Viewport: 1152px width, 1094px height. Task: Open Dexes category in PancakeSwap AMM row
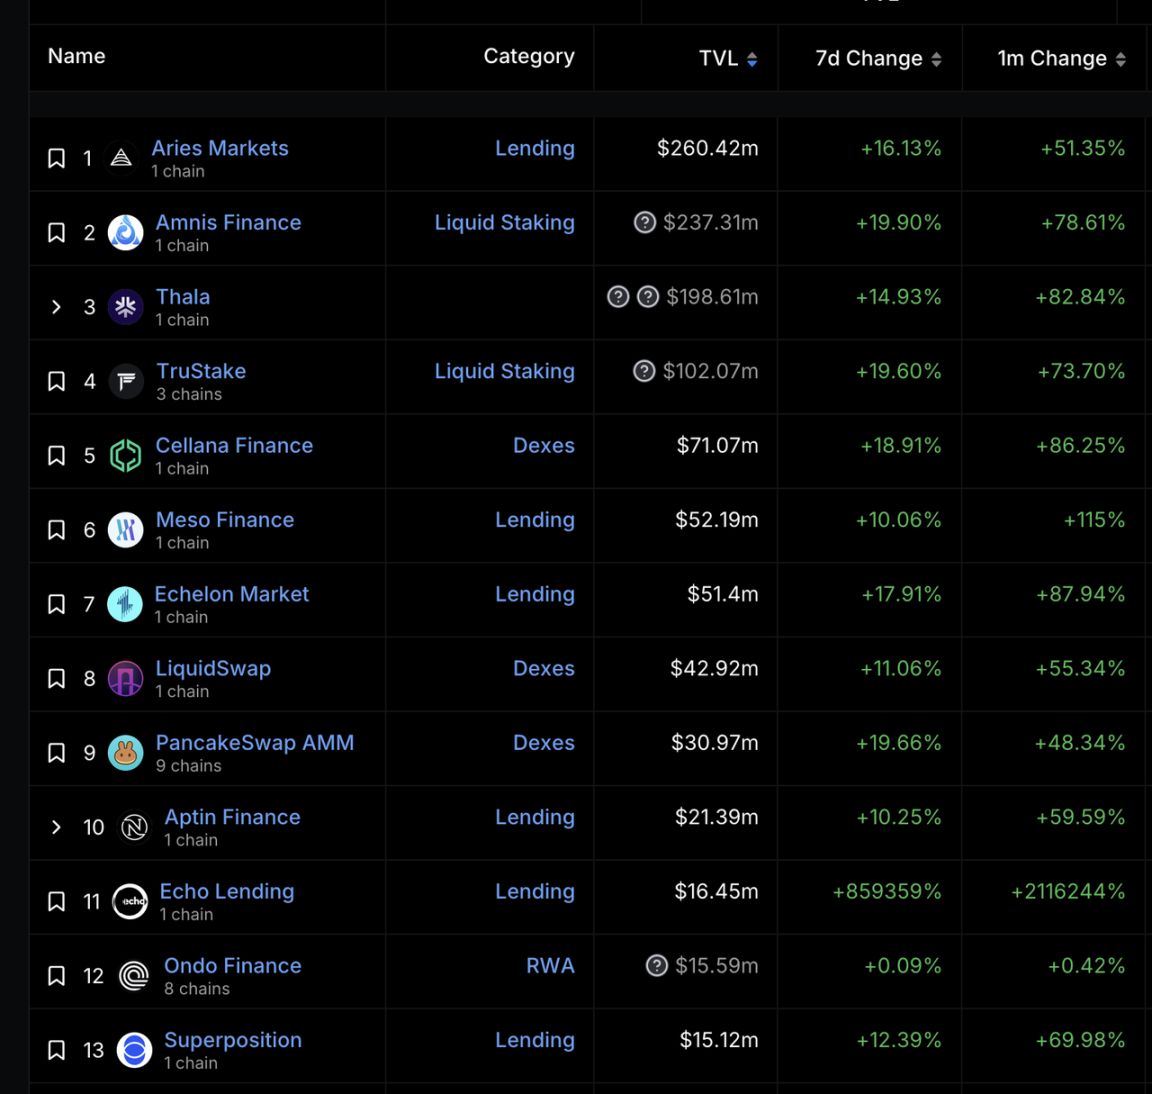544,742
